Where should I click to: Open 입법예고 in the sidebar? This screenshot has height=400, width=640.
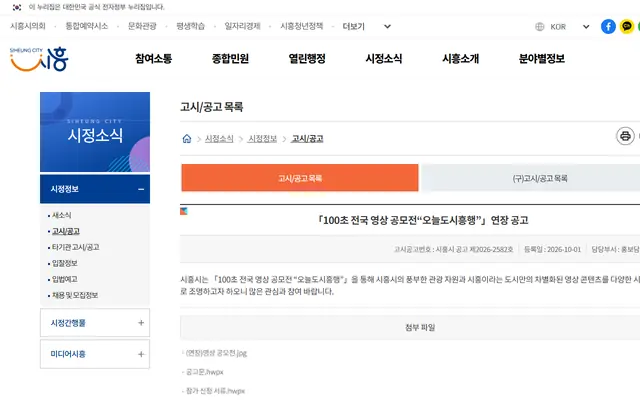[x=64, y=279]
